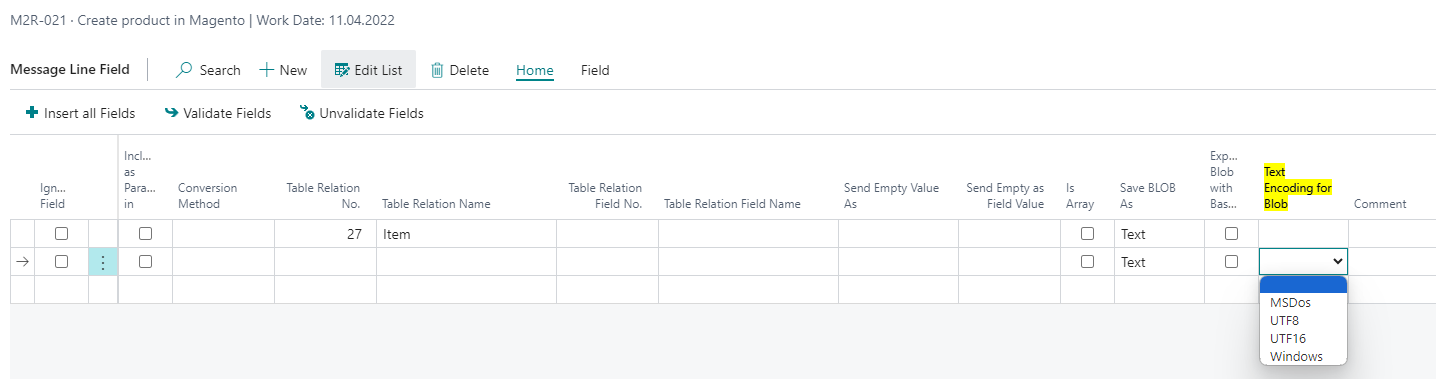
Task: Click the Search magnifier icon
Action: (184, 70)
